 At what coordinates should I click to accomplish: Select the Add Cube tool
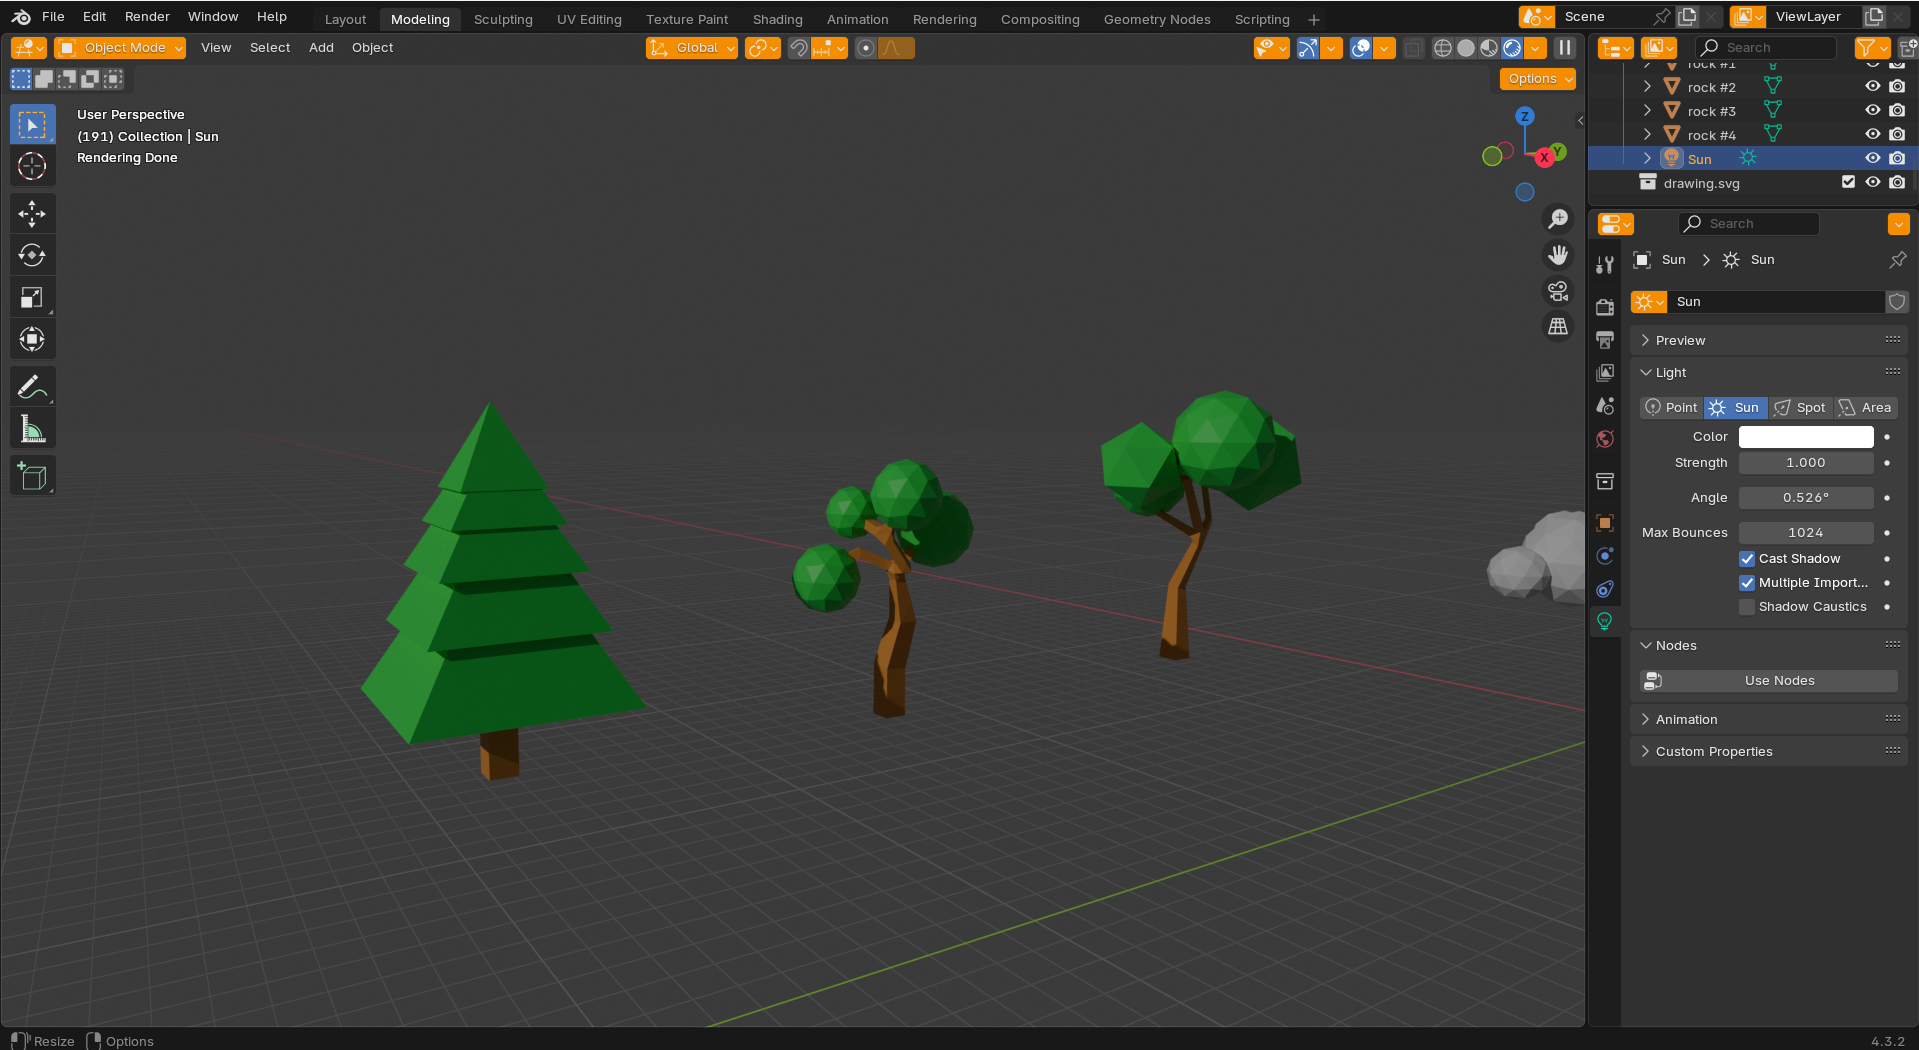[x=32, y=476]
